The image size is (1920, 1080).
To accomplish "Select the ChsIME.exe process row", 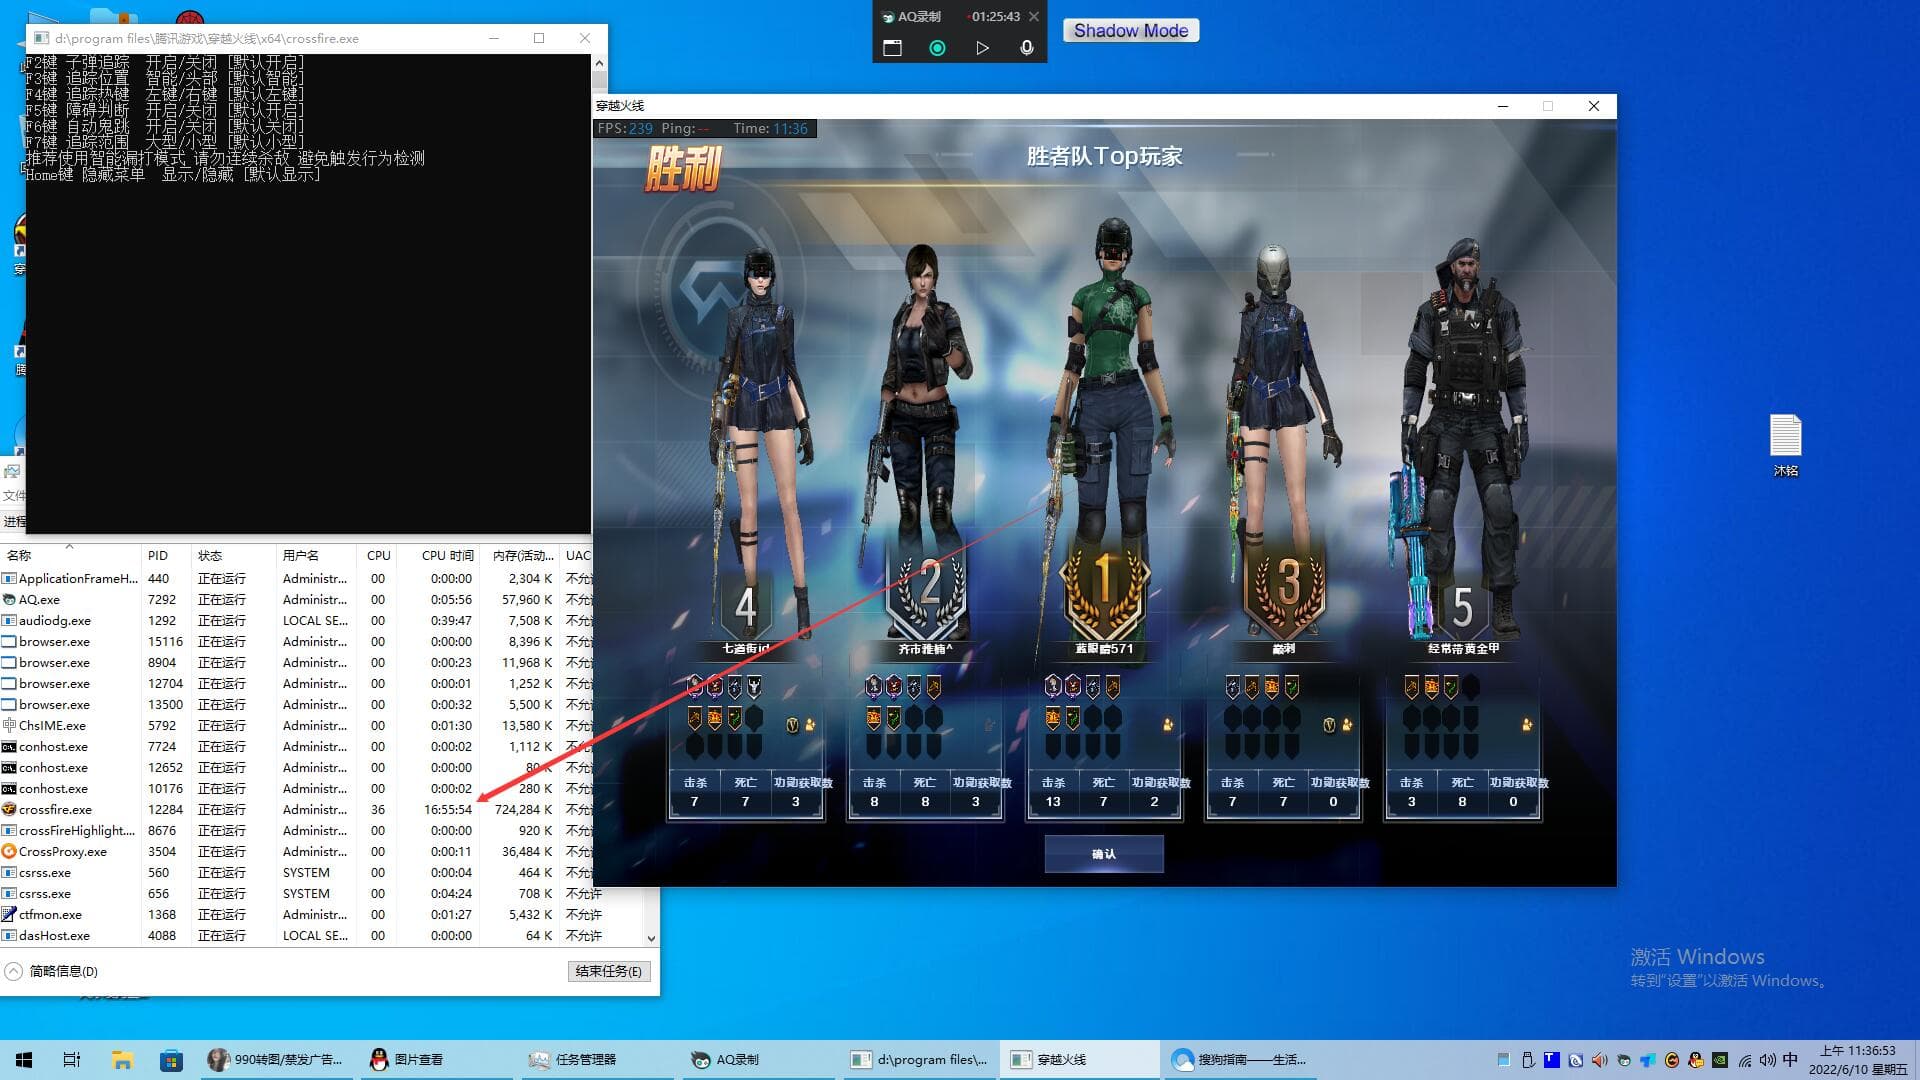I will [x=296, y=725].
